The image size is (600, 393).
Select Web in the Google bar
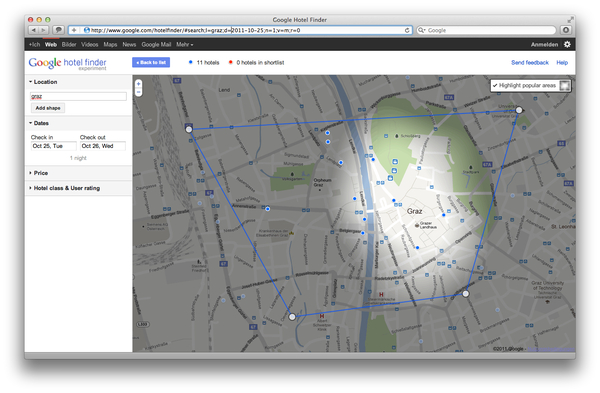point(51,44)
